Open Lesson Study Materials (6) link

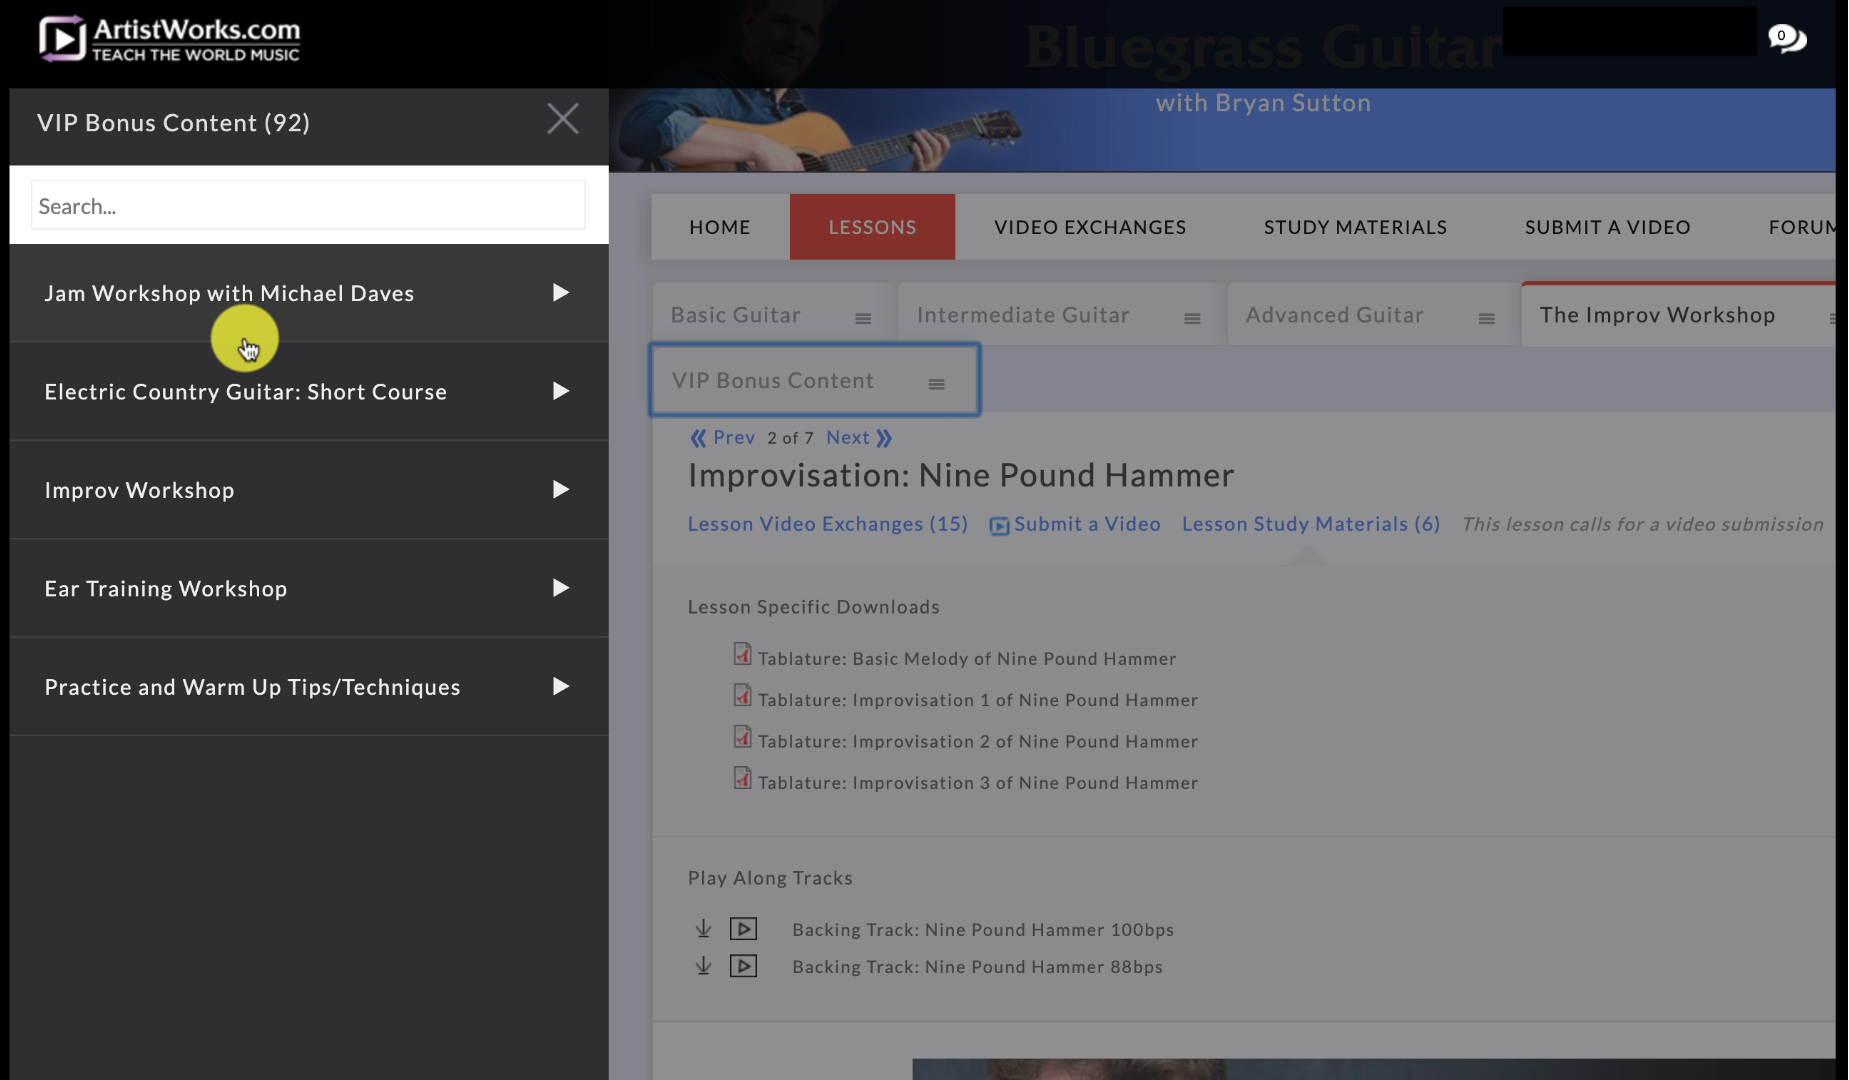pos(1311,524)
